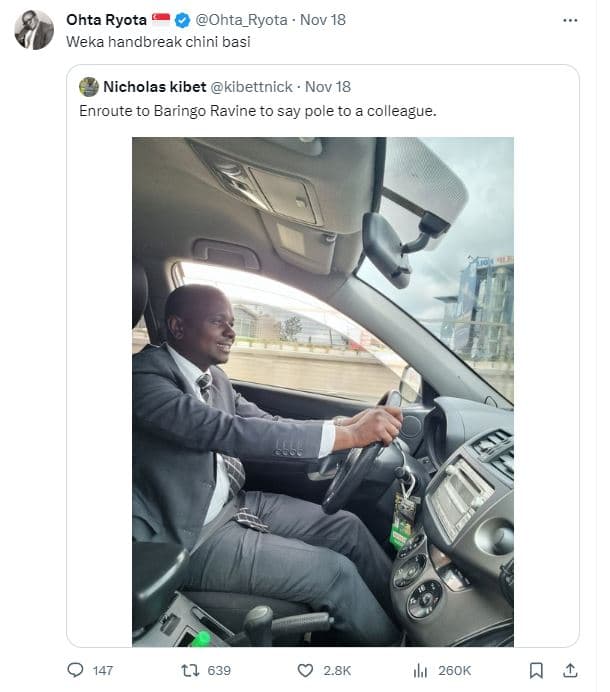Repost this tweet using retweet icon

189,670
